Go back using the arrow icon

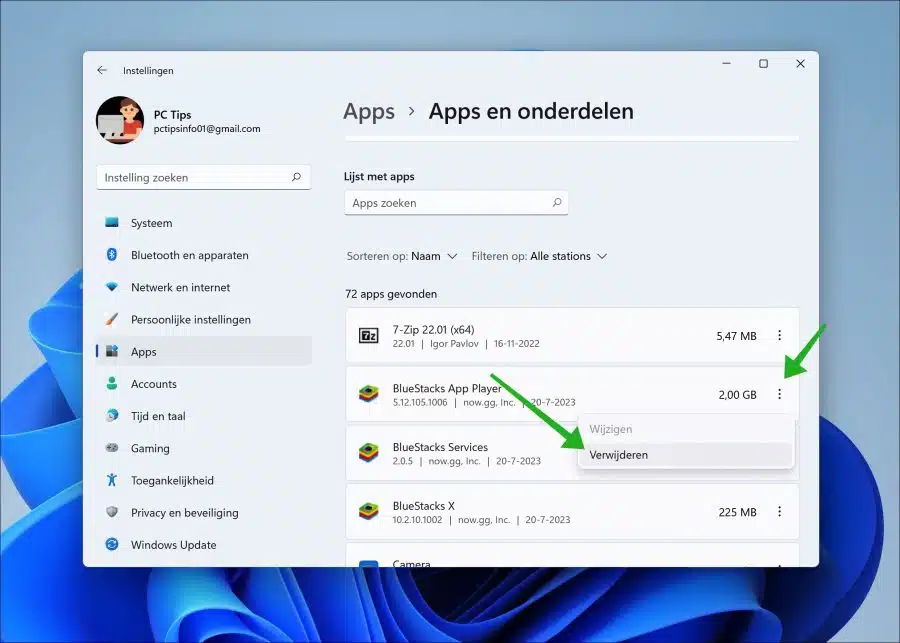click(102, 70)
